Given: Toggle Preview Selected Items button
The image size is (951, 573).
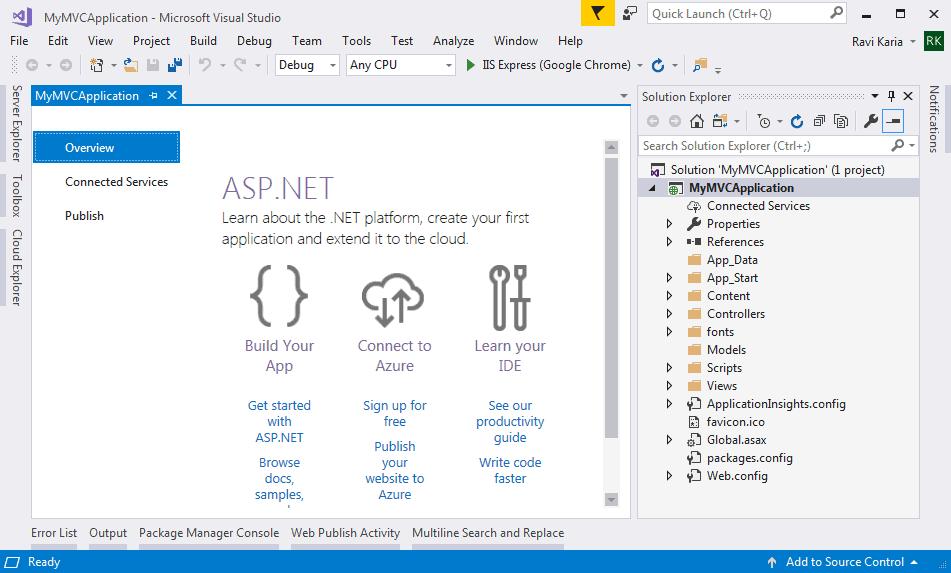Looking at the screenshot, I should click(893, 121).
